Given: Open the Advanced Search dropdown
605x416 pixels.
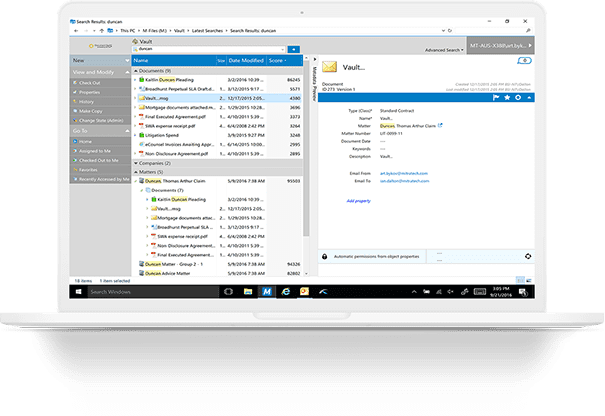Looking at the screenshot, I should pos(444,50).
